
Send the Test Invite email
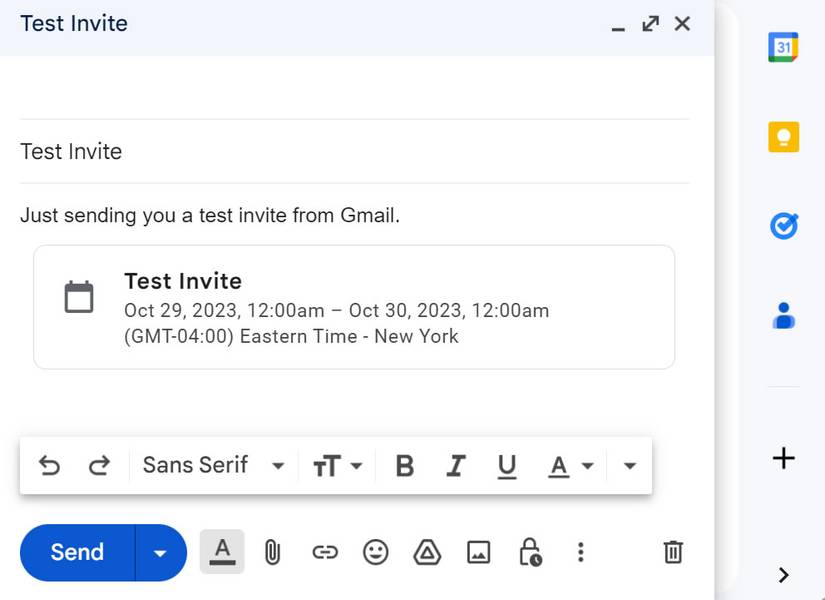(77, 553)
